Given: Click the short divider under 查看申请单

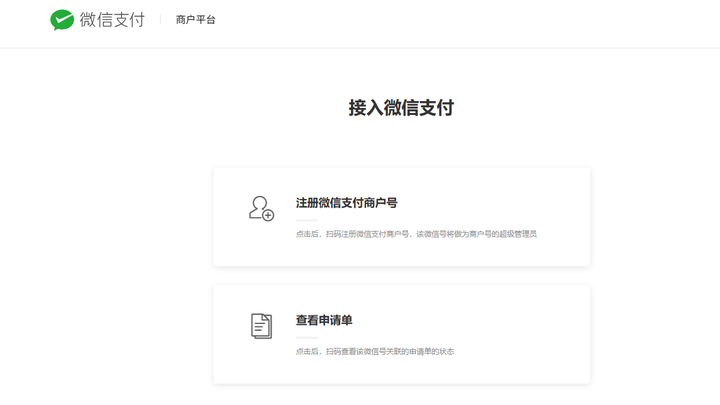Looking at the screenshot, I should tap(306, 337).
